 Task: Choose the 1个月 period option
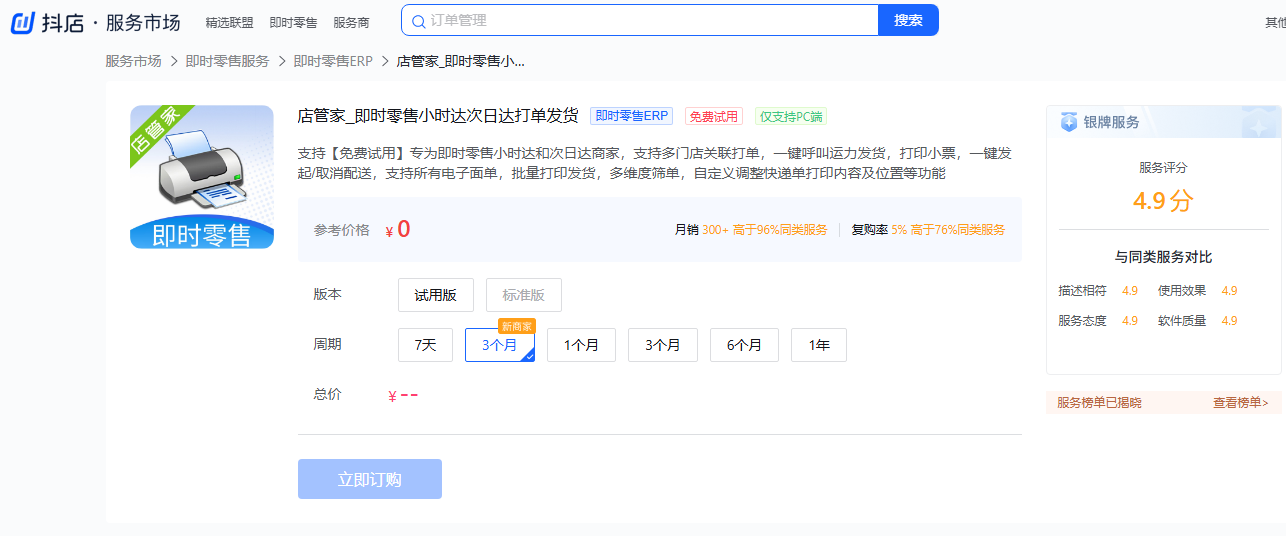(582, 345)
